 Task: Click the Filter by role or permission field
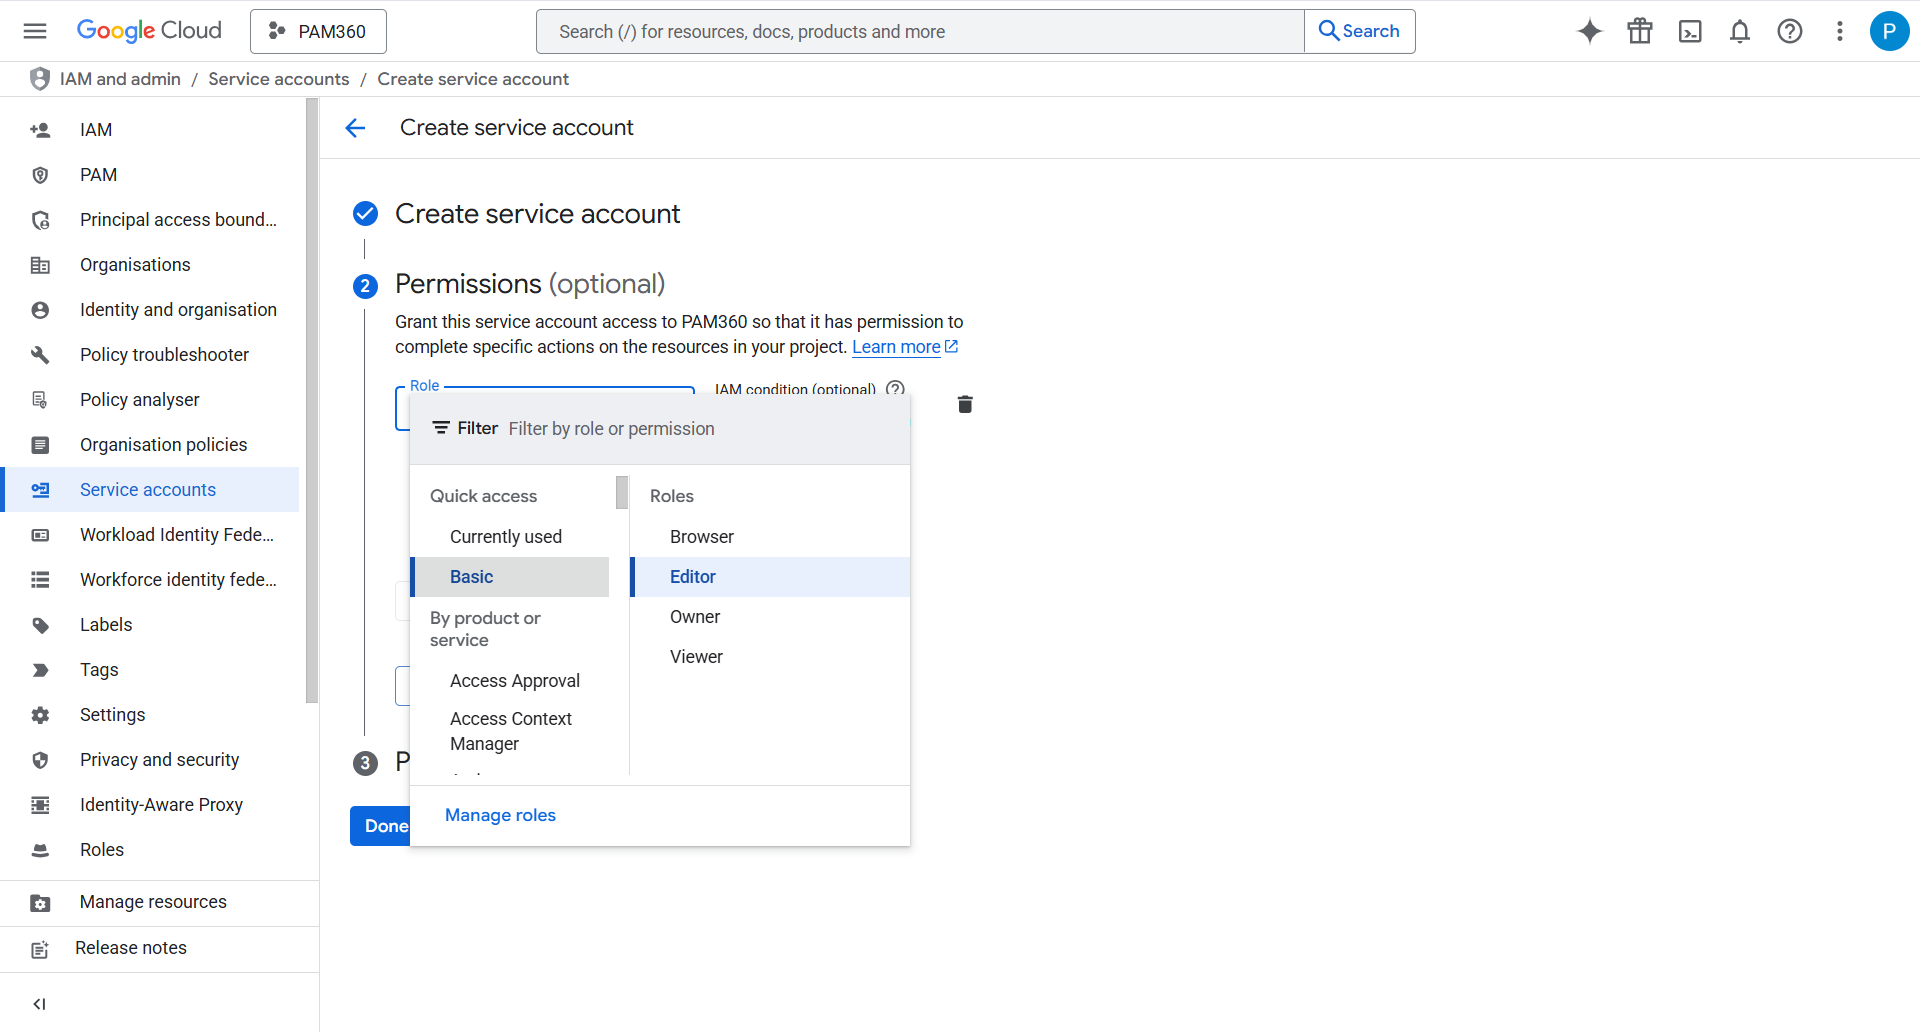pos(612,428)
